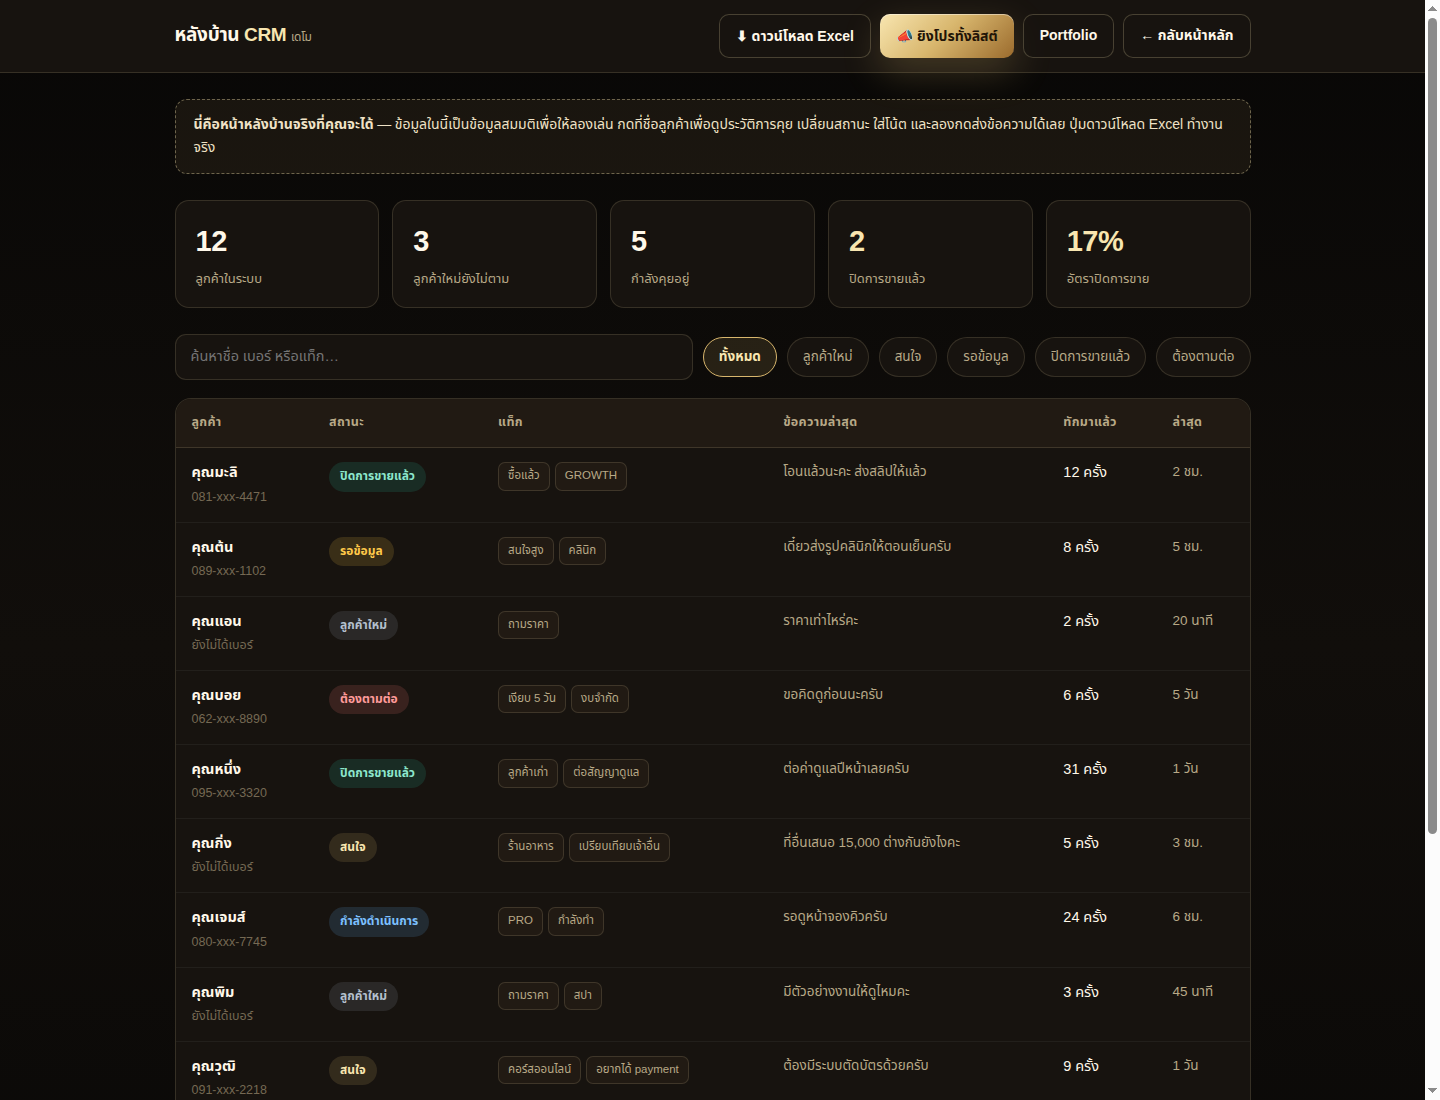Open customer คุณต้น row
This screenshot has width=1440, height=1100.
coord(713,560)
